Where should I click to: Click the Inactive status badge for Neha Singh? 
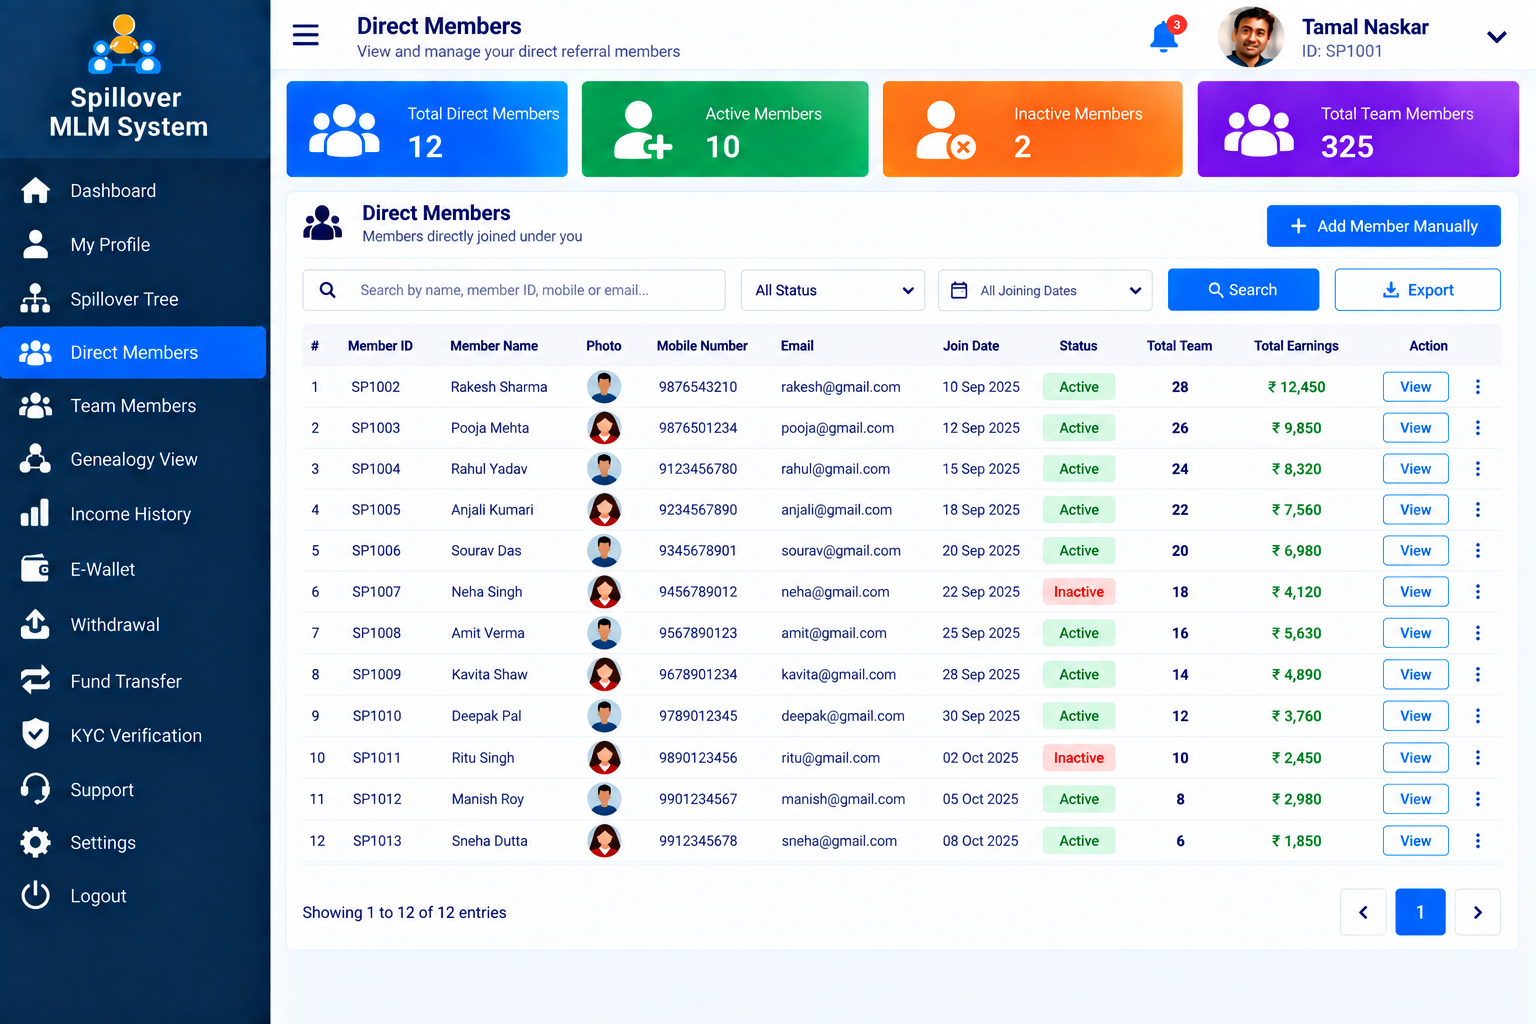tap(1079, 592)
